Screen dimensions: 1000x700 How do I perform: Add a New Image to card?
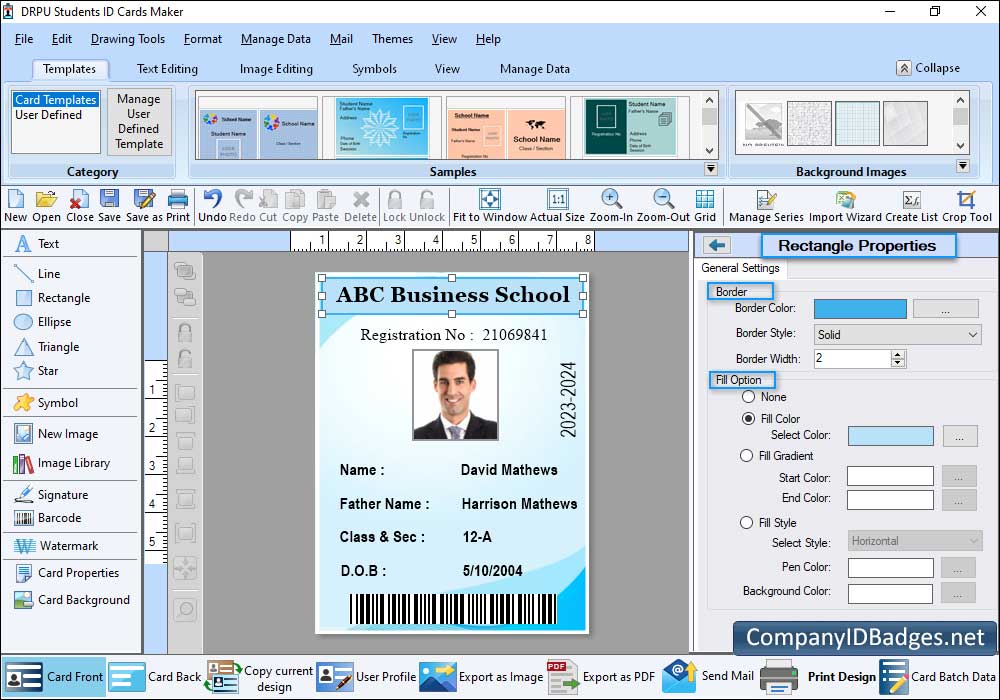click(56, 434)
